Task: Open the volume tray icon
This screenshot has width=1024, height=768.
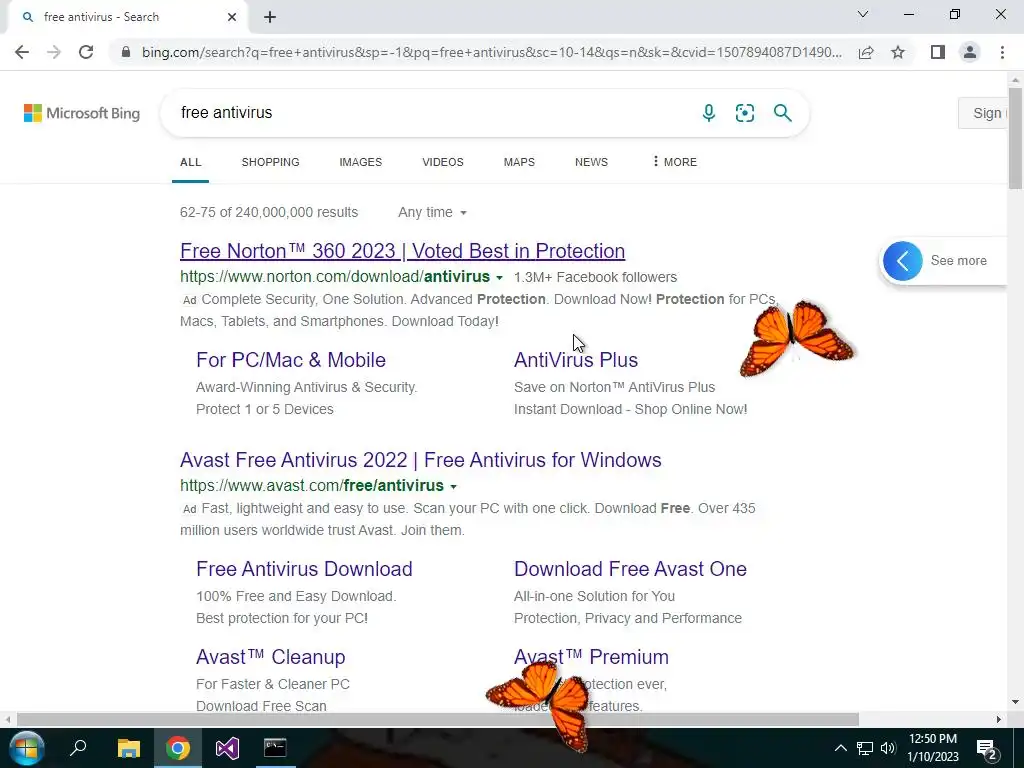Action: [888, 748]
